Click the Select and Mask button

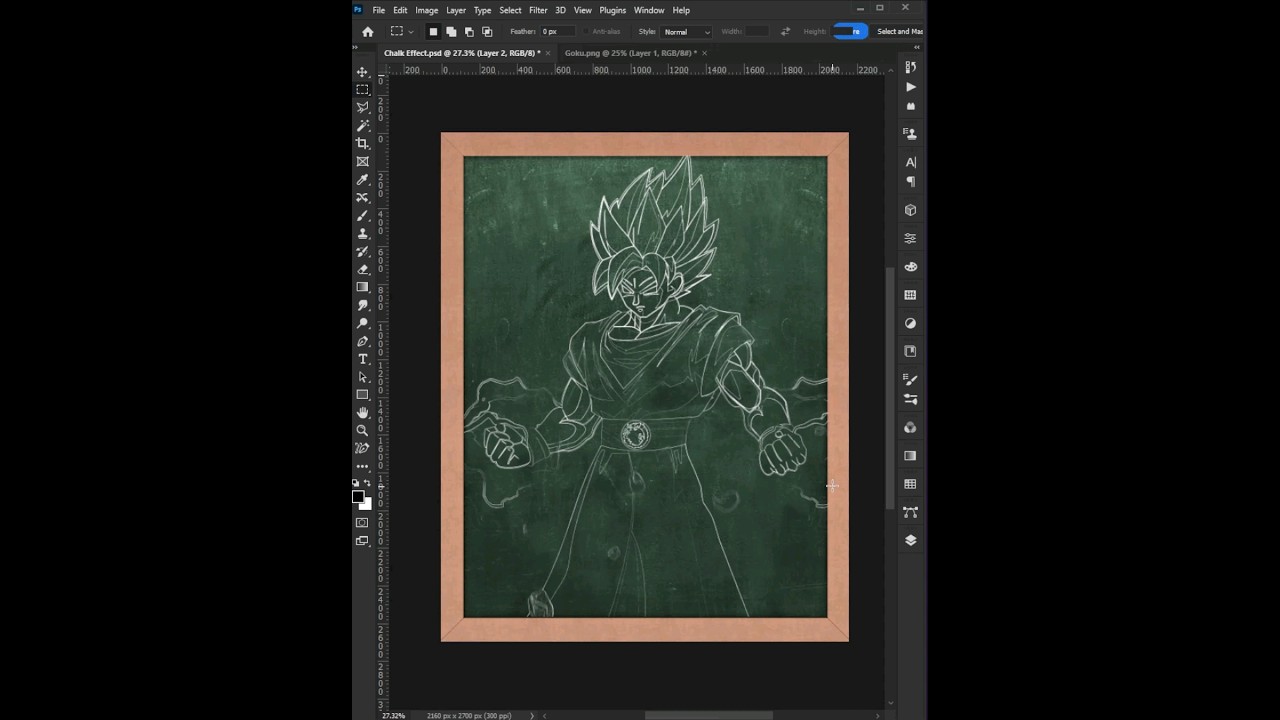pos(900,32)
